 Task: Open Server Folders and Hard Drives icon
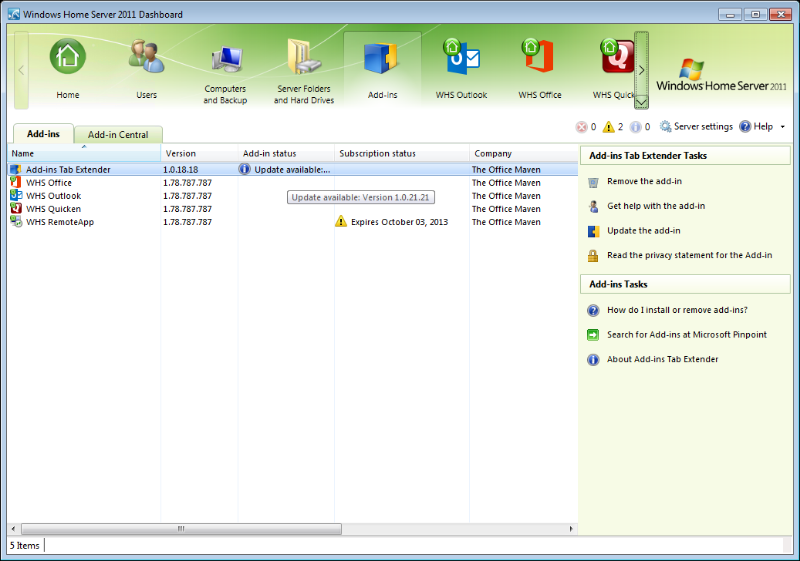click(x=304, y=57)
